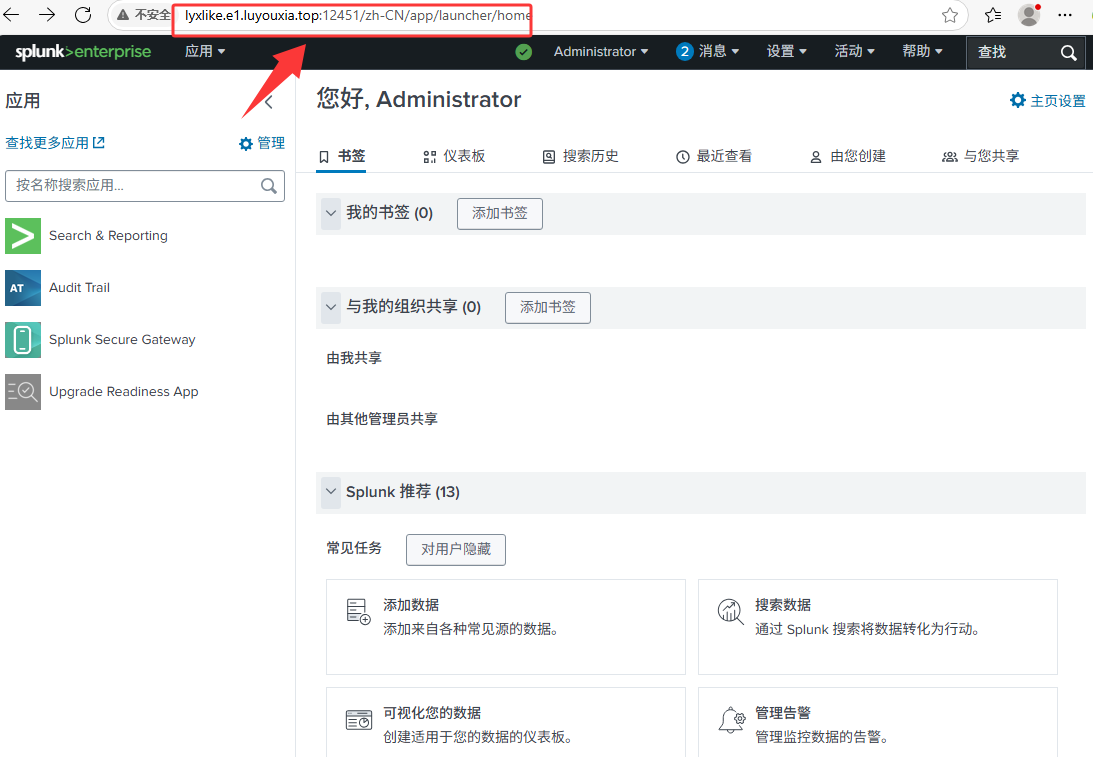The width and height of the screenshot is (1093, 757).
Task: Open the Audit Trail app icon
Action: (23, 288)
